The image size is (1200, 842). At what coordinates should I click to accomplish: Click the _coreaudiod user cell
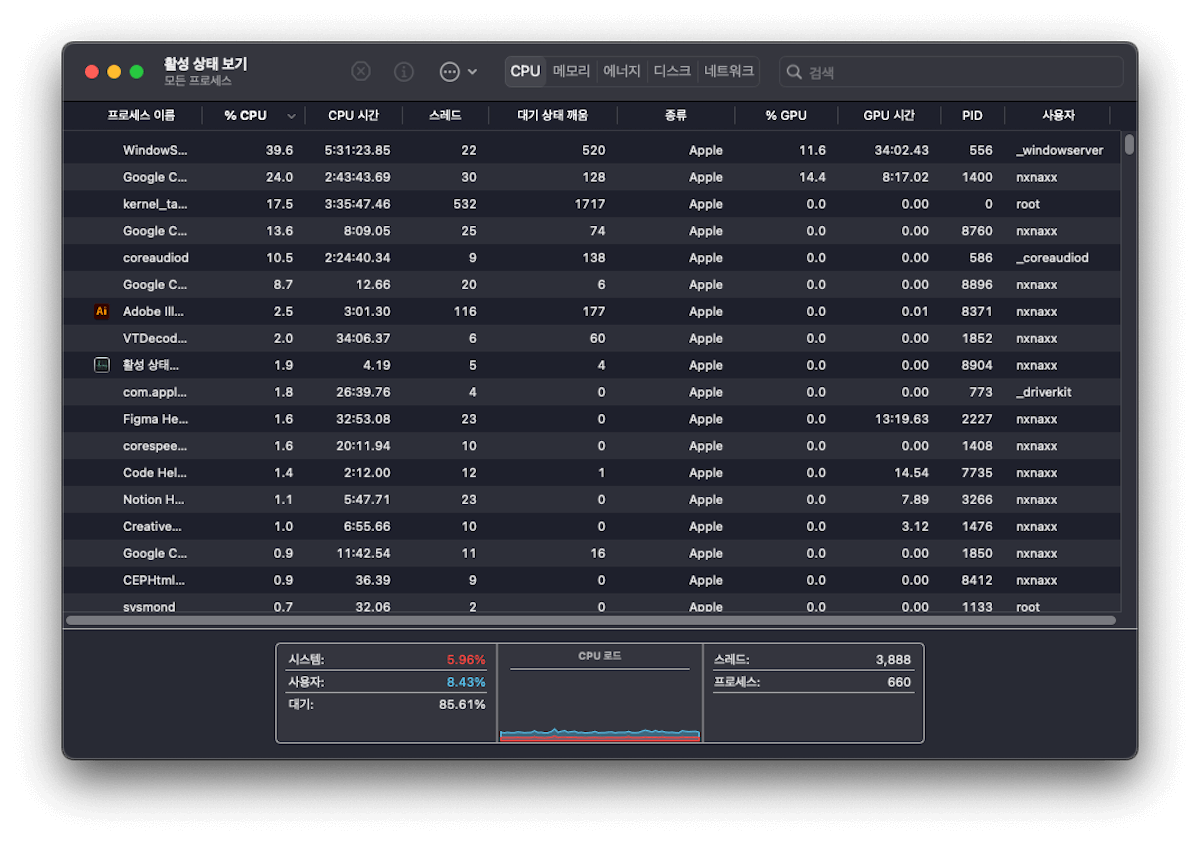pos(1052,258)
